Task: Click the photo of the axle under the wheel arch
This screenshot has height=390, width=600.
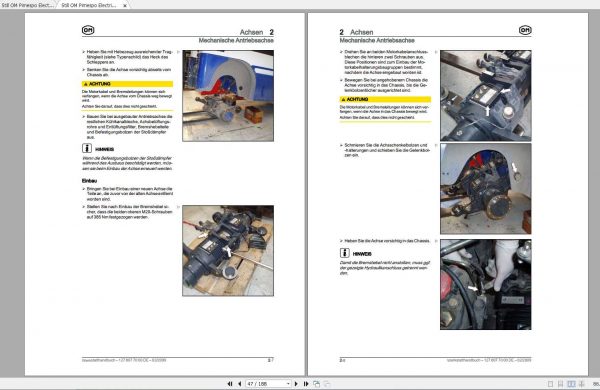Action: [486, 189]
